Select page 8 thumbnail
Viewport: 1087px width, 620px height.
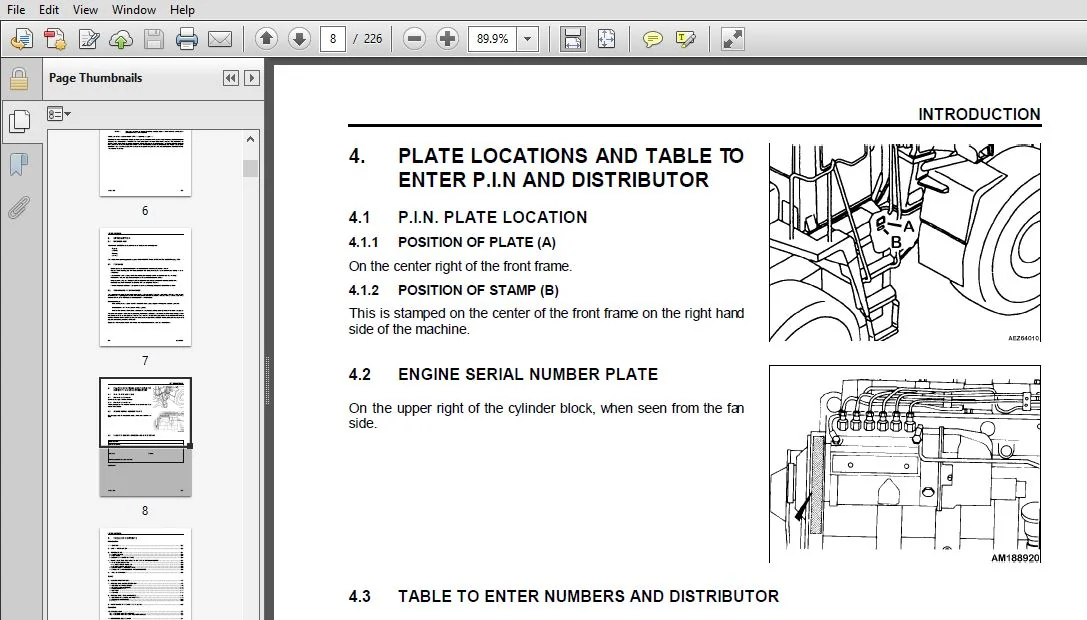(145, 437)
